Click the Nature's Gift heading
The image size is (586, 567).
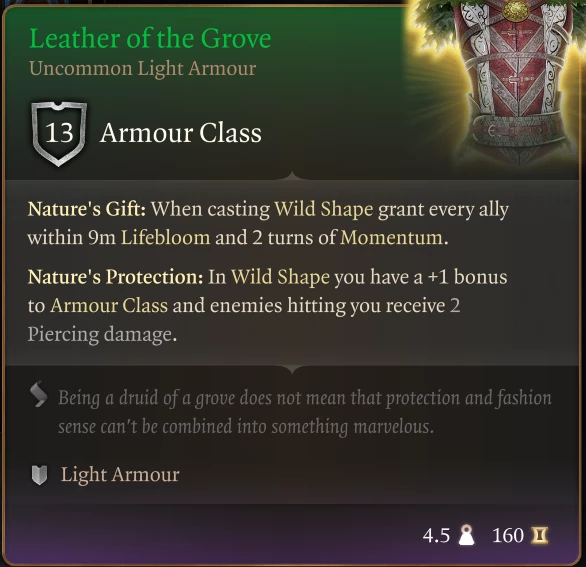(87, 209)
